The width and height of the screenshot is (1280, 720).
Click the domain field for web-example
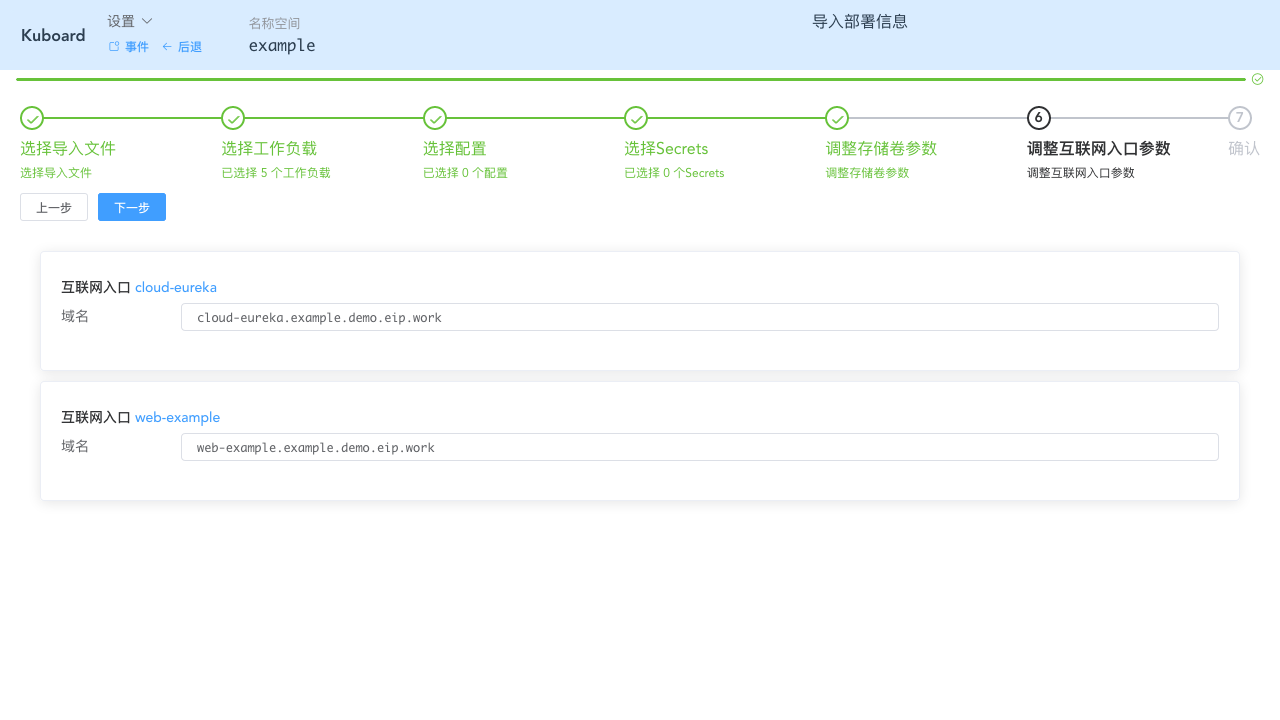click(699, 446)
